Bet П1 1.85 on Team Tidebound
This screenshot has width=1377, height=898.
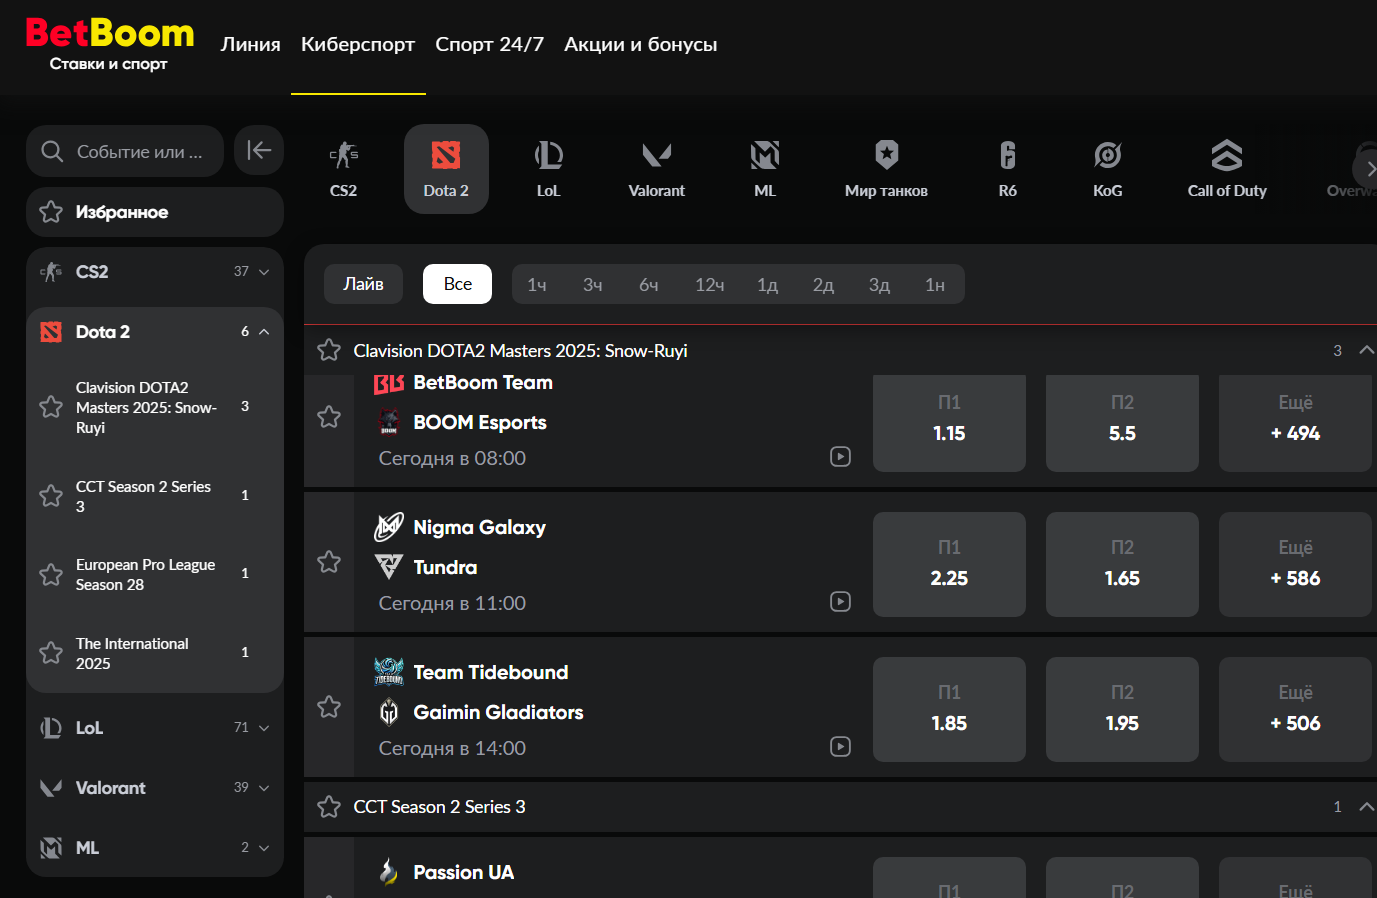[949, 709]
